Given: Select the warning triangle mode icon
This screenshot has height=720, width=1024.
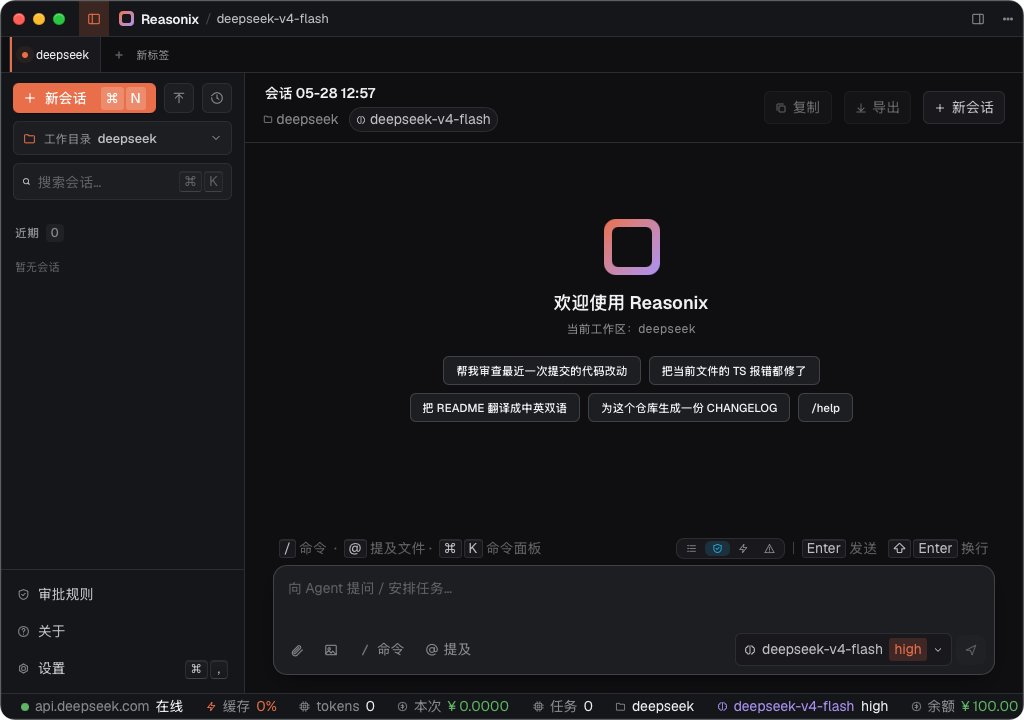Looking at the screenshot, I should (x=769, y=549).
